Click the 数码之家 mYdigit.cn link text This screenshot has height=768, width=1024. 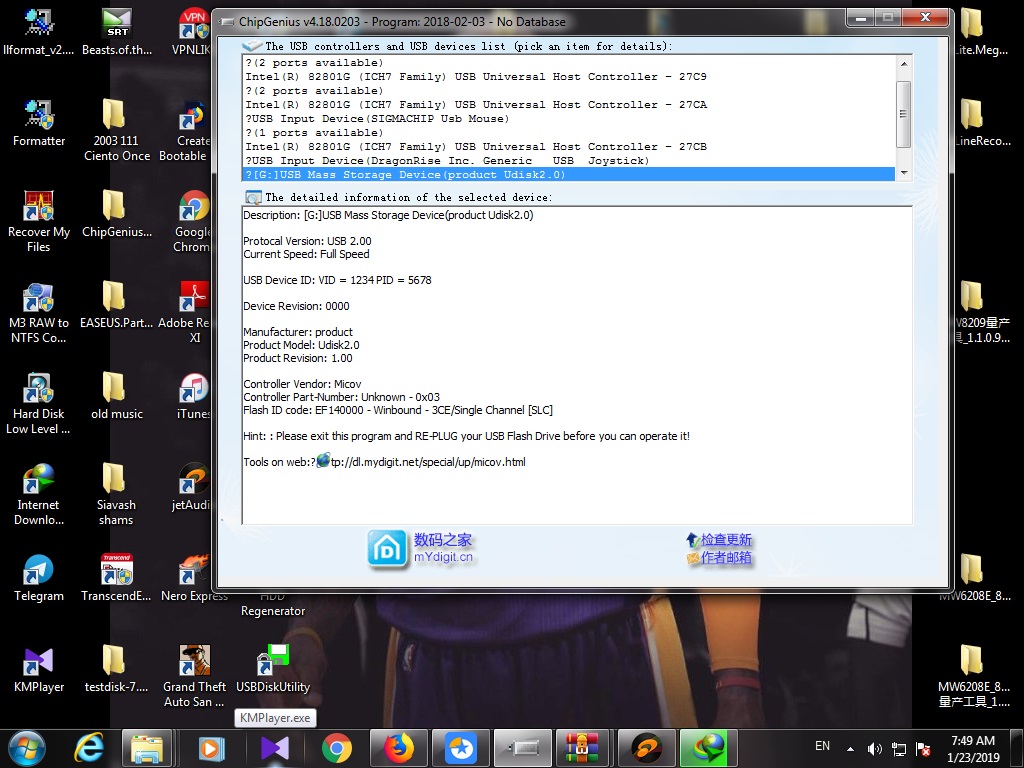coord(443,549)
